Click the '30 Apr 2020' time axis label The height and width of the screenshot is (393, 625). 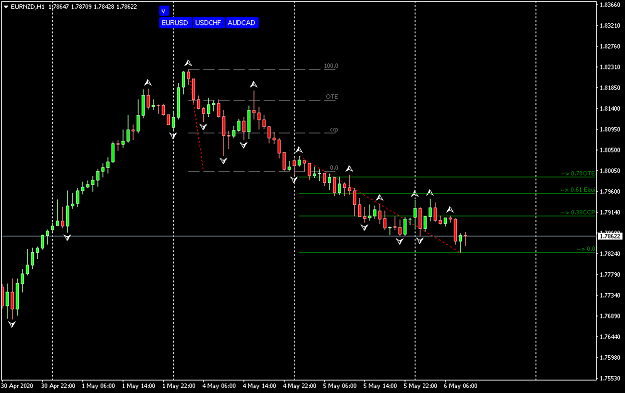click(17, 386)
